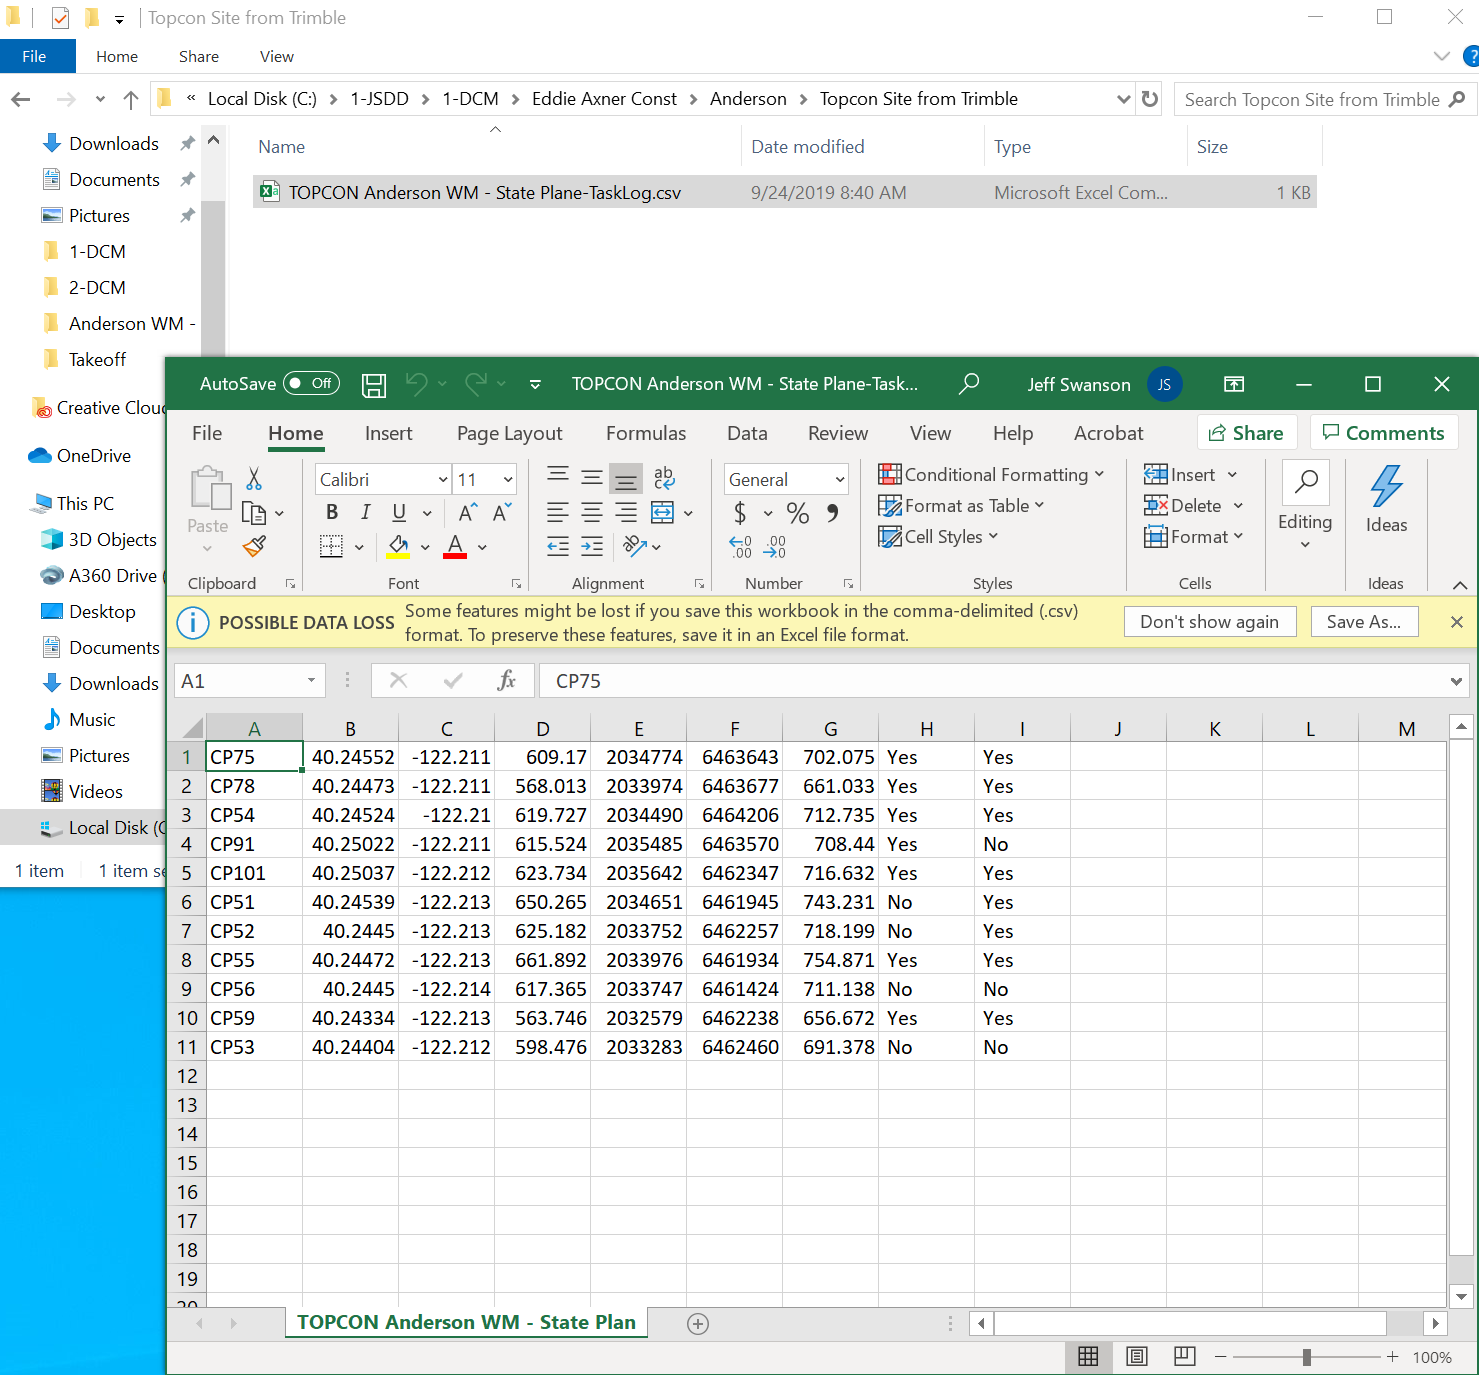Click Increase Font Size icon
The height and width of the screenshot is (1375, 1479).
[467, 513]
